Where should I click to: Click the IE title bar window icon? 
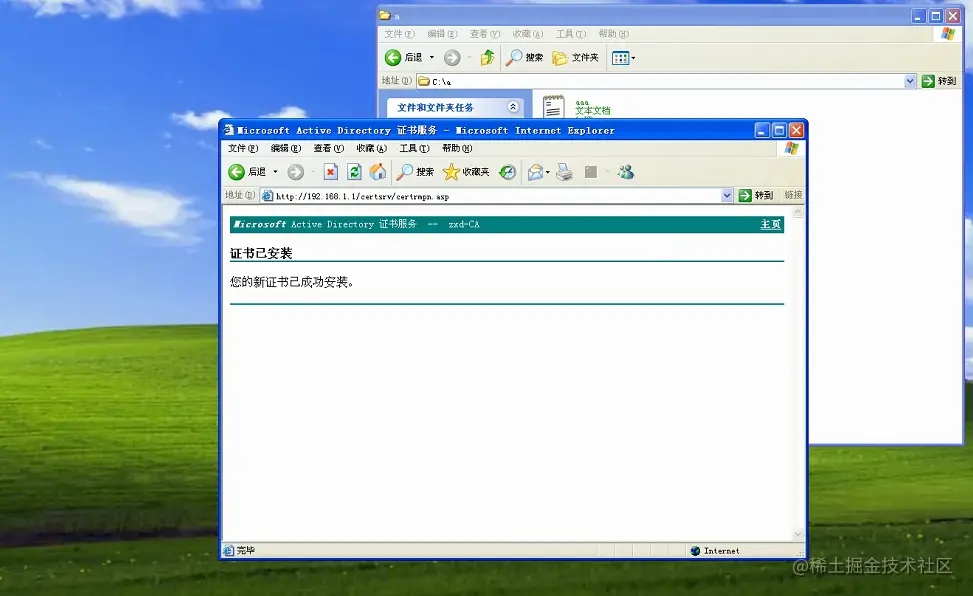(x=229, y=130)
